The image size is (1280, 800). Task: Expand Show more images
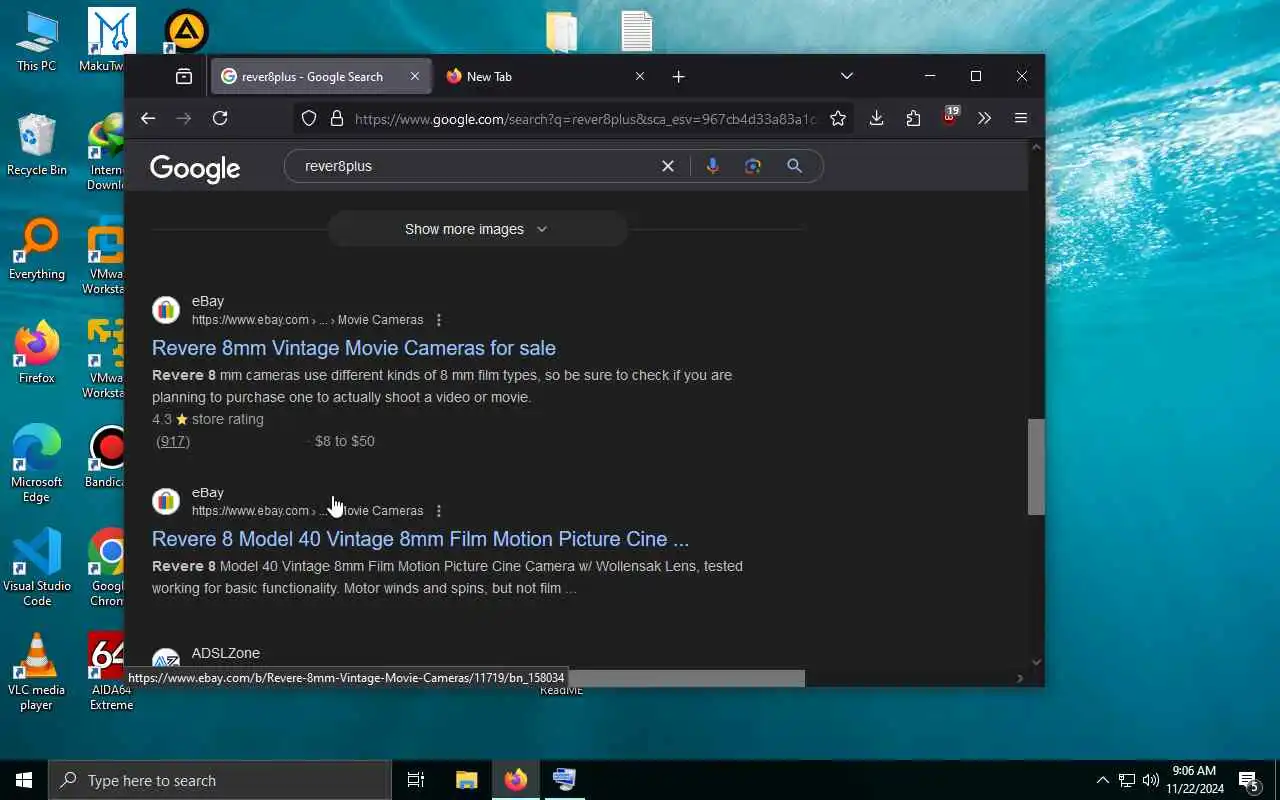point(477,229)
